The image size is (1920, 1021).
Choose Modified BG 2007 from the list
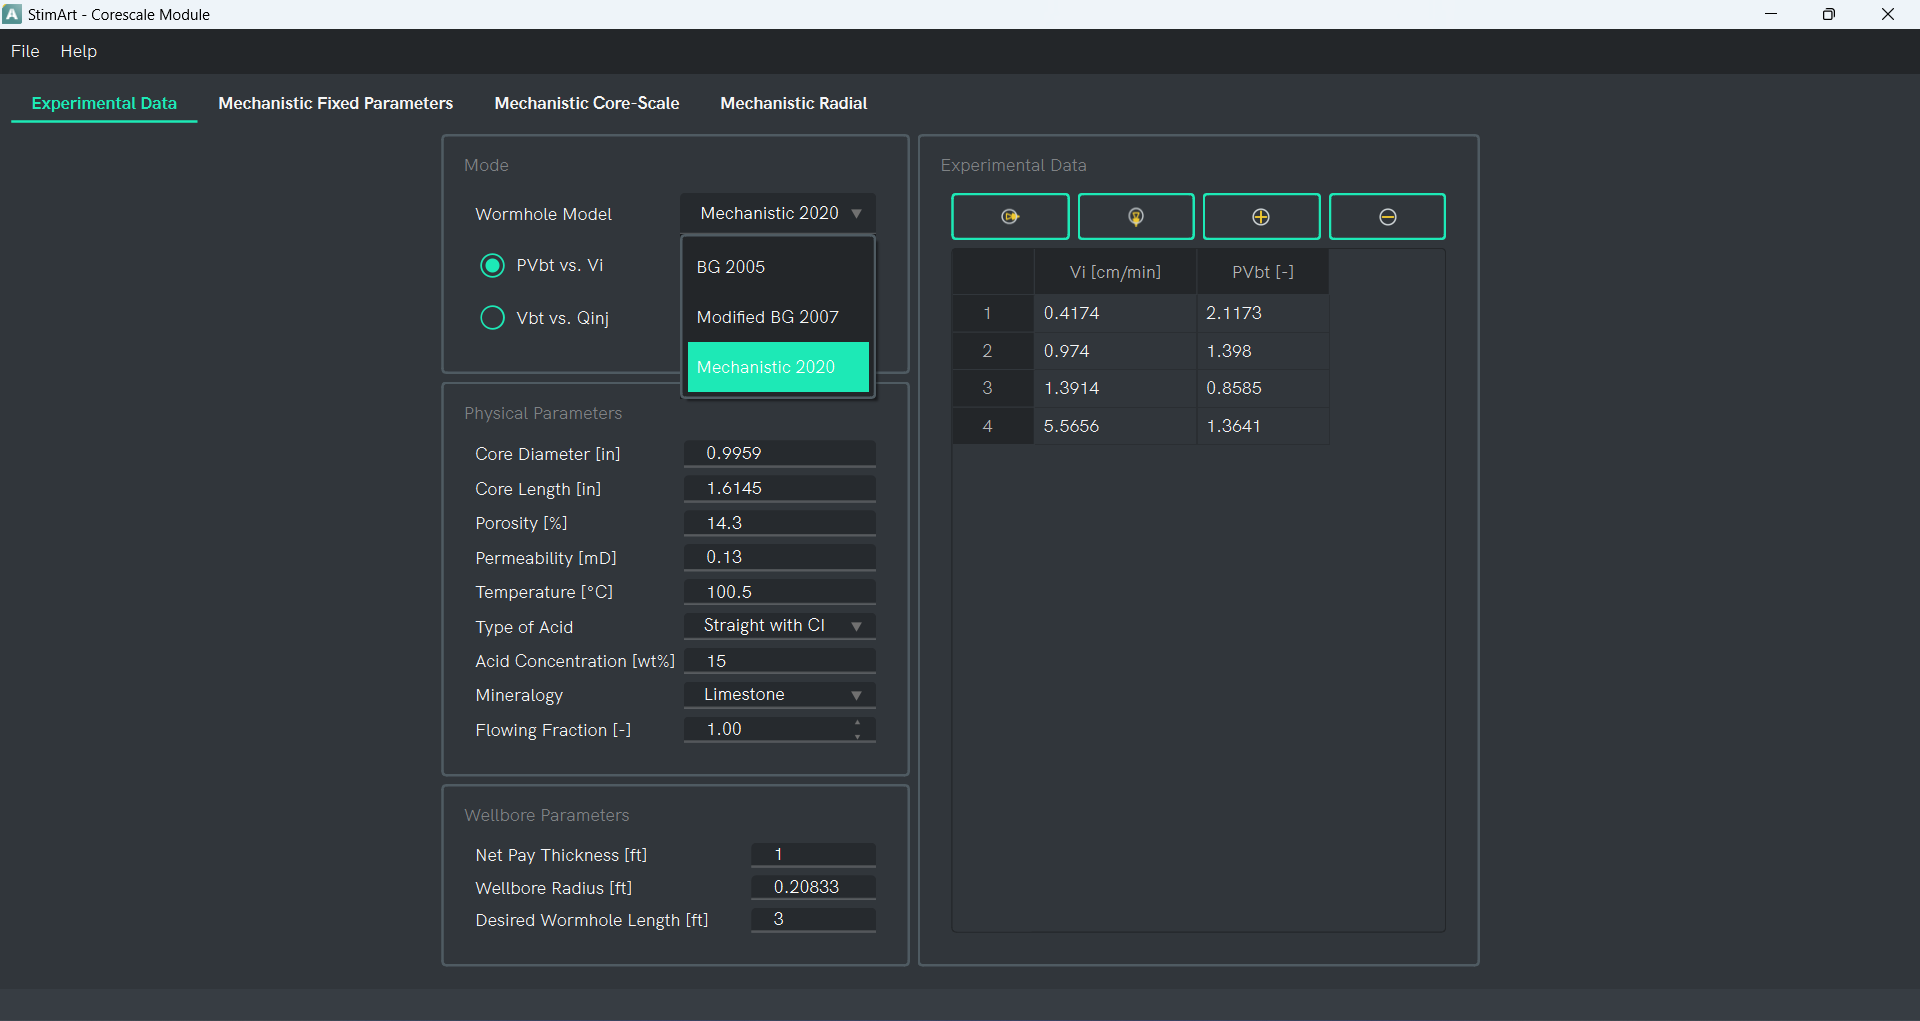click(x=778, y=317)
